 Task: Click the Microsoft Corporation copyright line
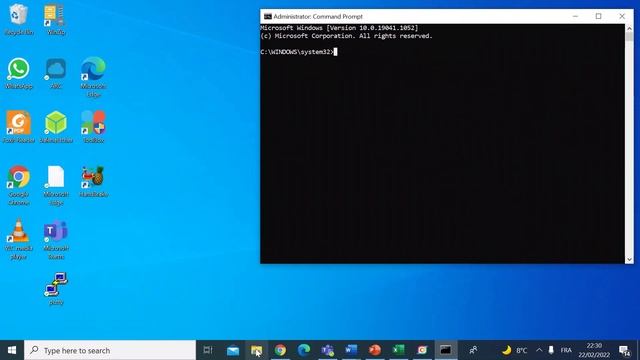click(346, 36)
